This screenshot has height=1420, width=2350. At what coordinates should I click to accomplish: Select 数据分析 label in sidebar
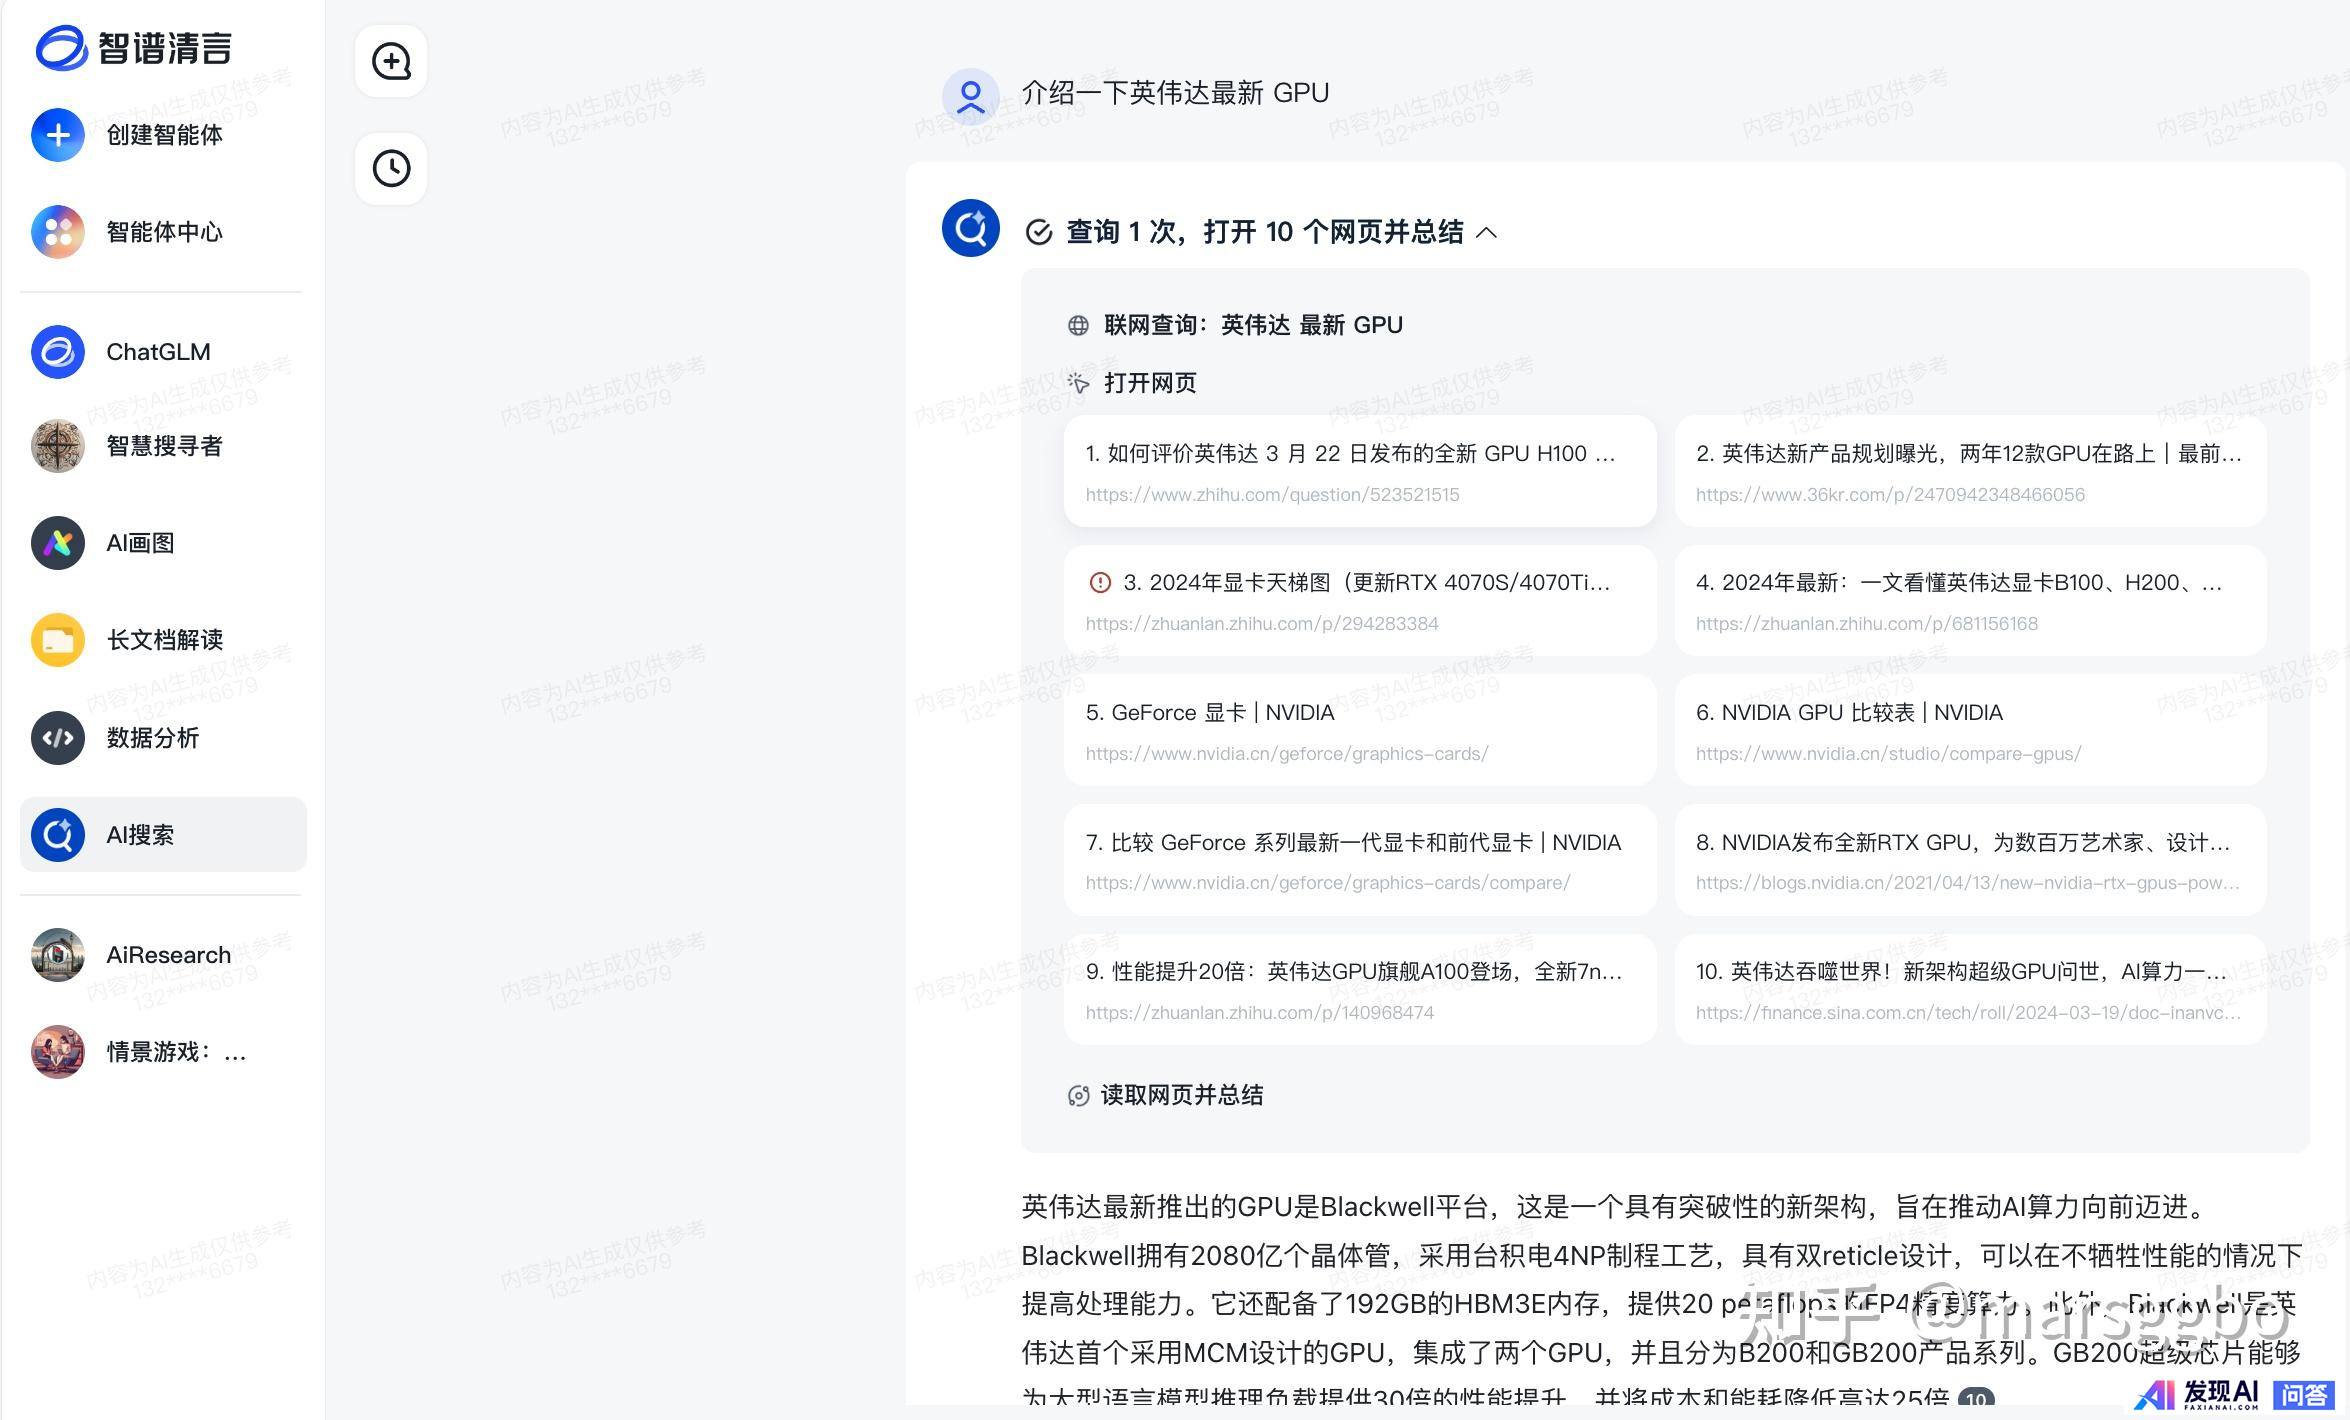coord(153,738)
